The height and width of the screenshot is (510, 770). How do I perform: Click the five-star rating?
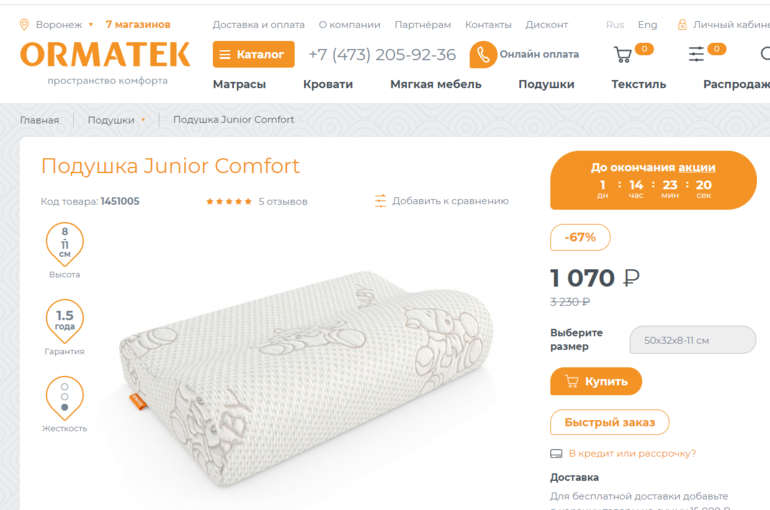(229, 201)
